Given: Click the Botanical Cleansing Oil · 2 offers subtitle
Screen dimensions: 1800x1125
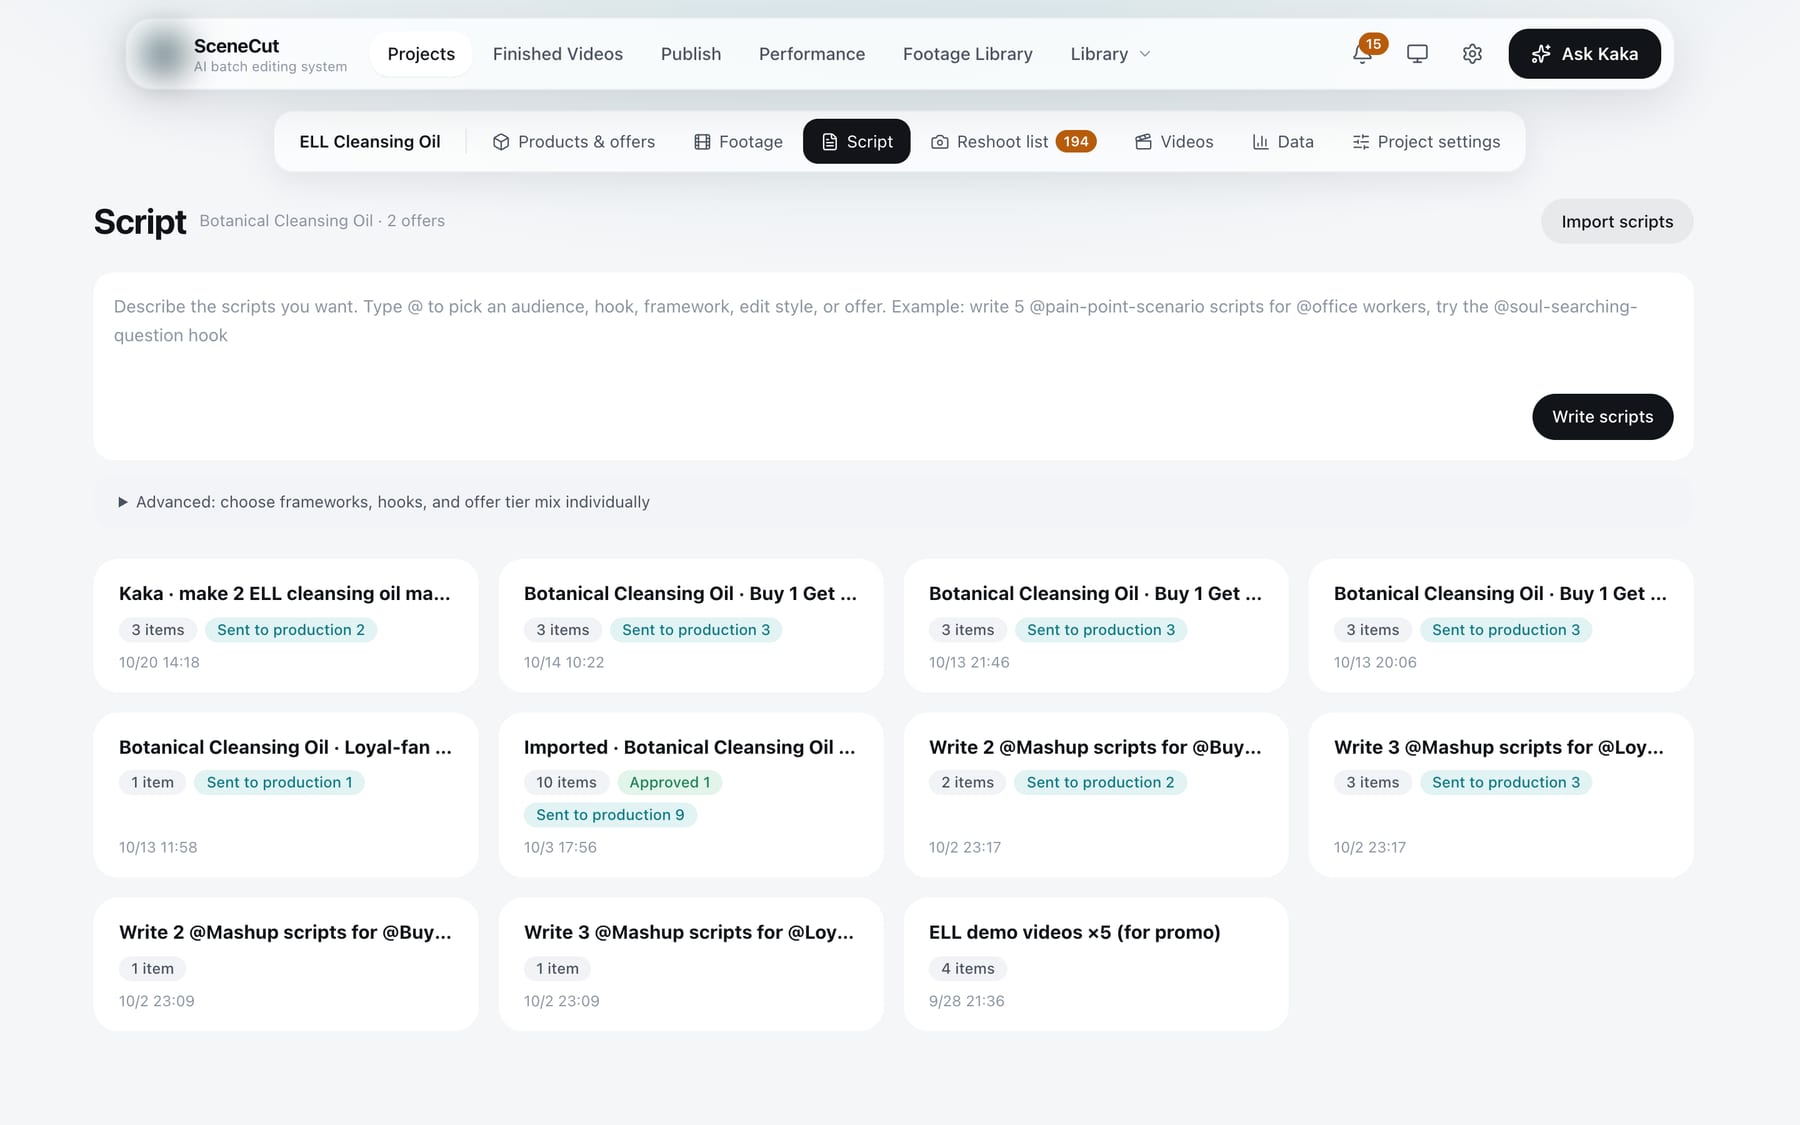Looking at the screenshot, I should pyautogui.click(x=322, y=221).
